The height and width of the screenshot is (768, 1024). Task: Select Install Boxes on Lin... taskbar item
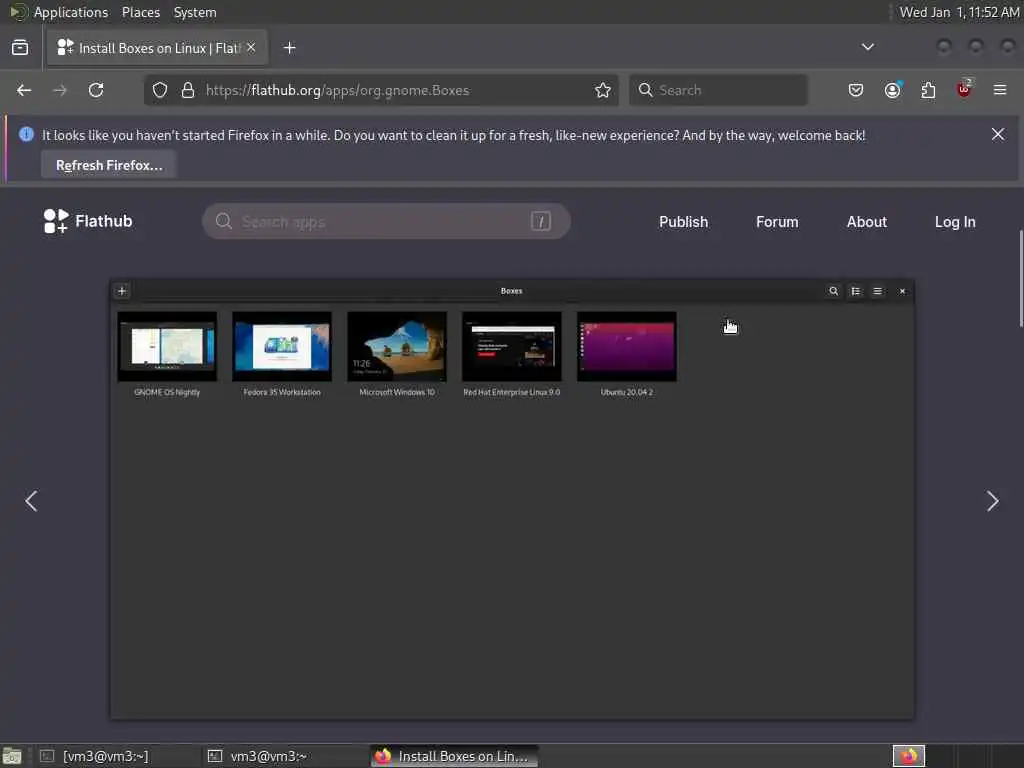tap(453, 756)
